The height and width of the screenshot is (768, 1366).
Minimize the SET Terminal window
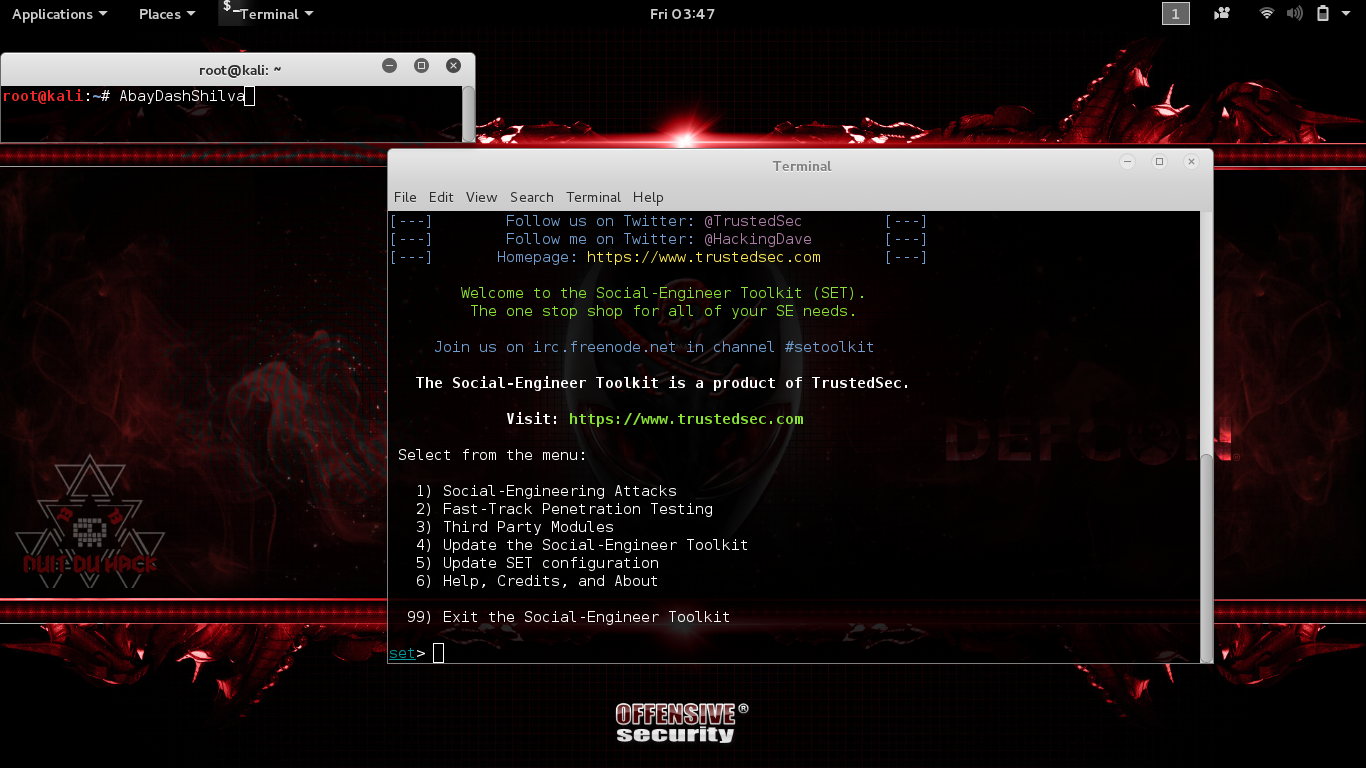point(1127,161)
